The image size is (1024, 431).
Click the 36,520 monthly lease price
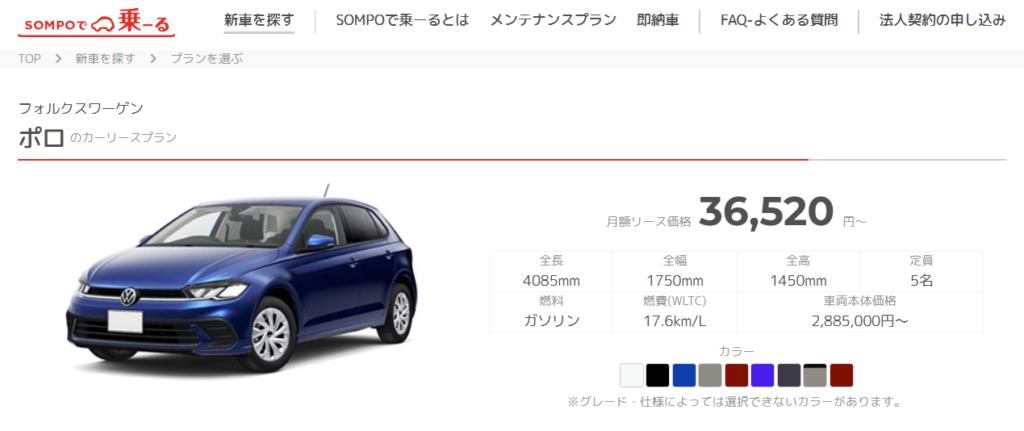tap(766, 212)
